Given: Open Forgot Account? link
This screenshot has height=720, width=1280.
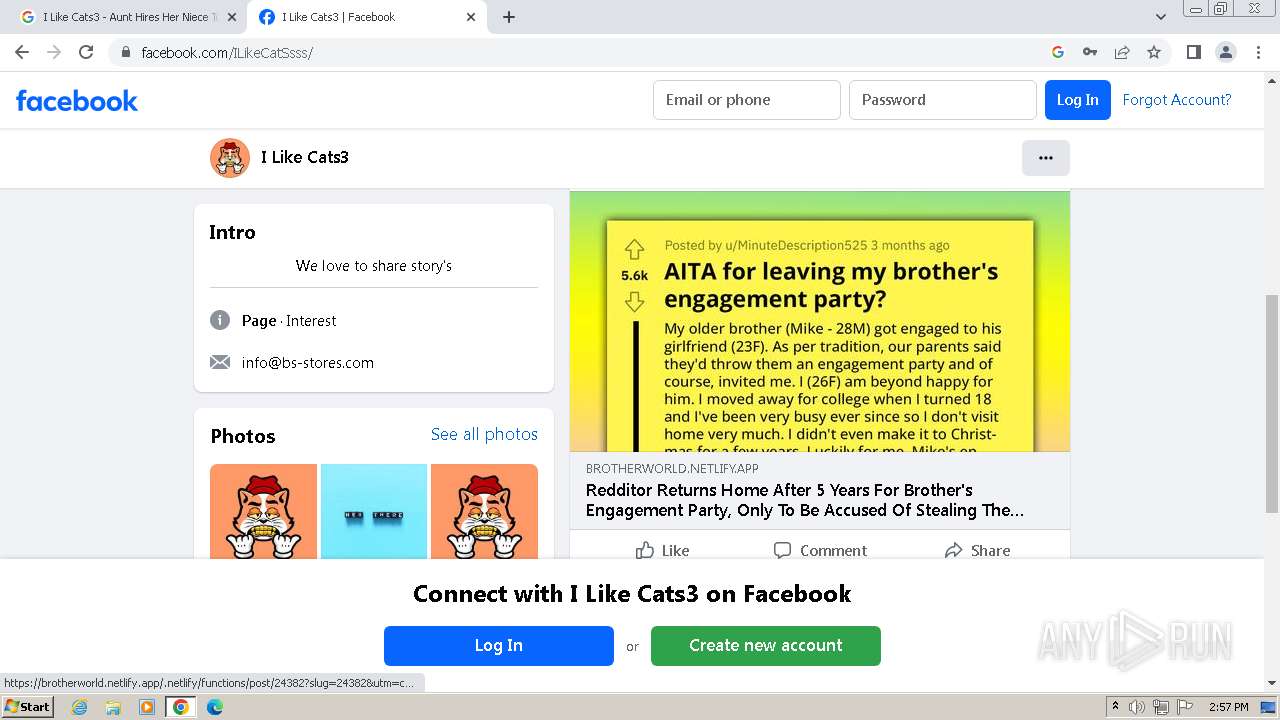Looking at the screenshot, I should coord(1177,100).
